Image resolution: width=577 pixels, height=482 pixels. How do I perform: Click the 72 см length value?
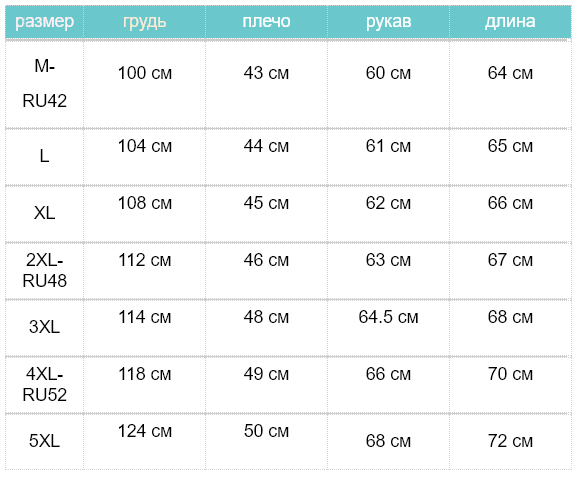510,441
